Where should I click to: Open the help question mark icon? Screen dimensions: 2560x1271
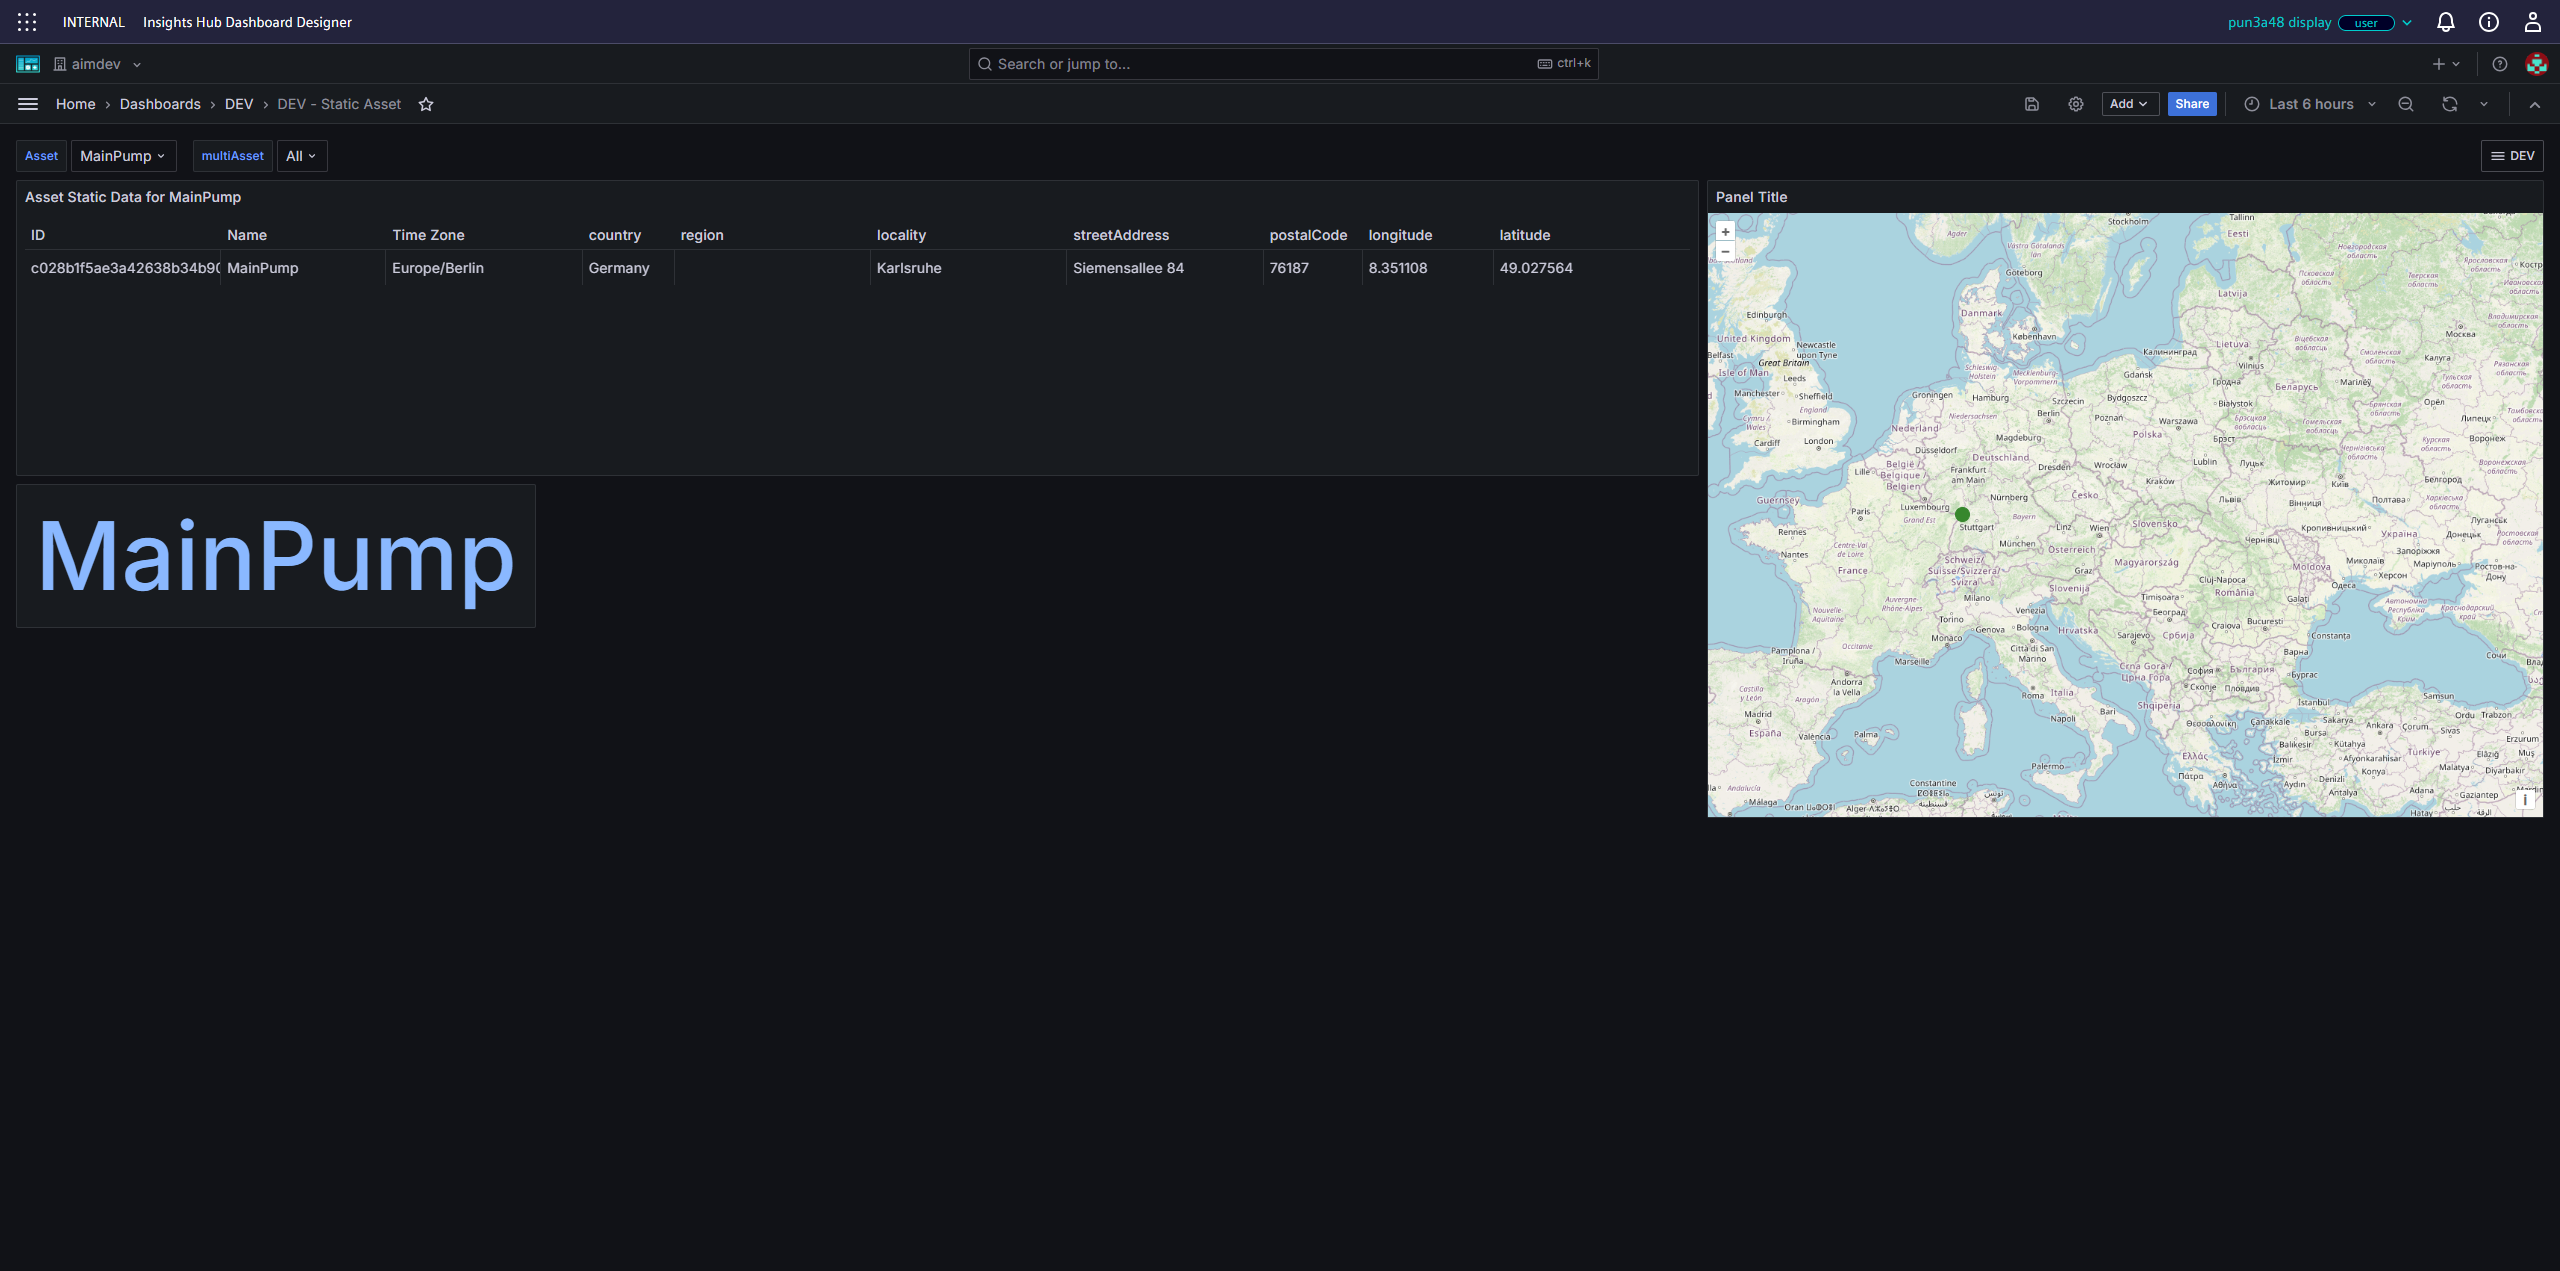pos(2499,64)
